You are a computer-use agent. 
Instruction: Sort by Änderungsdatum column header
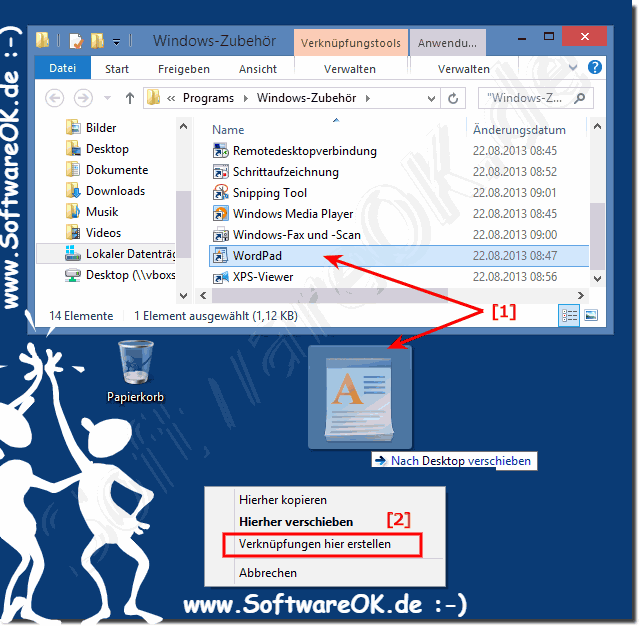click(x=519, y=130)
